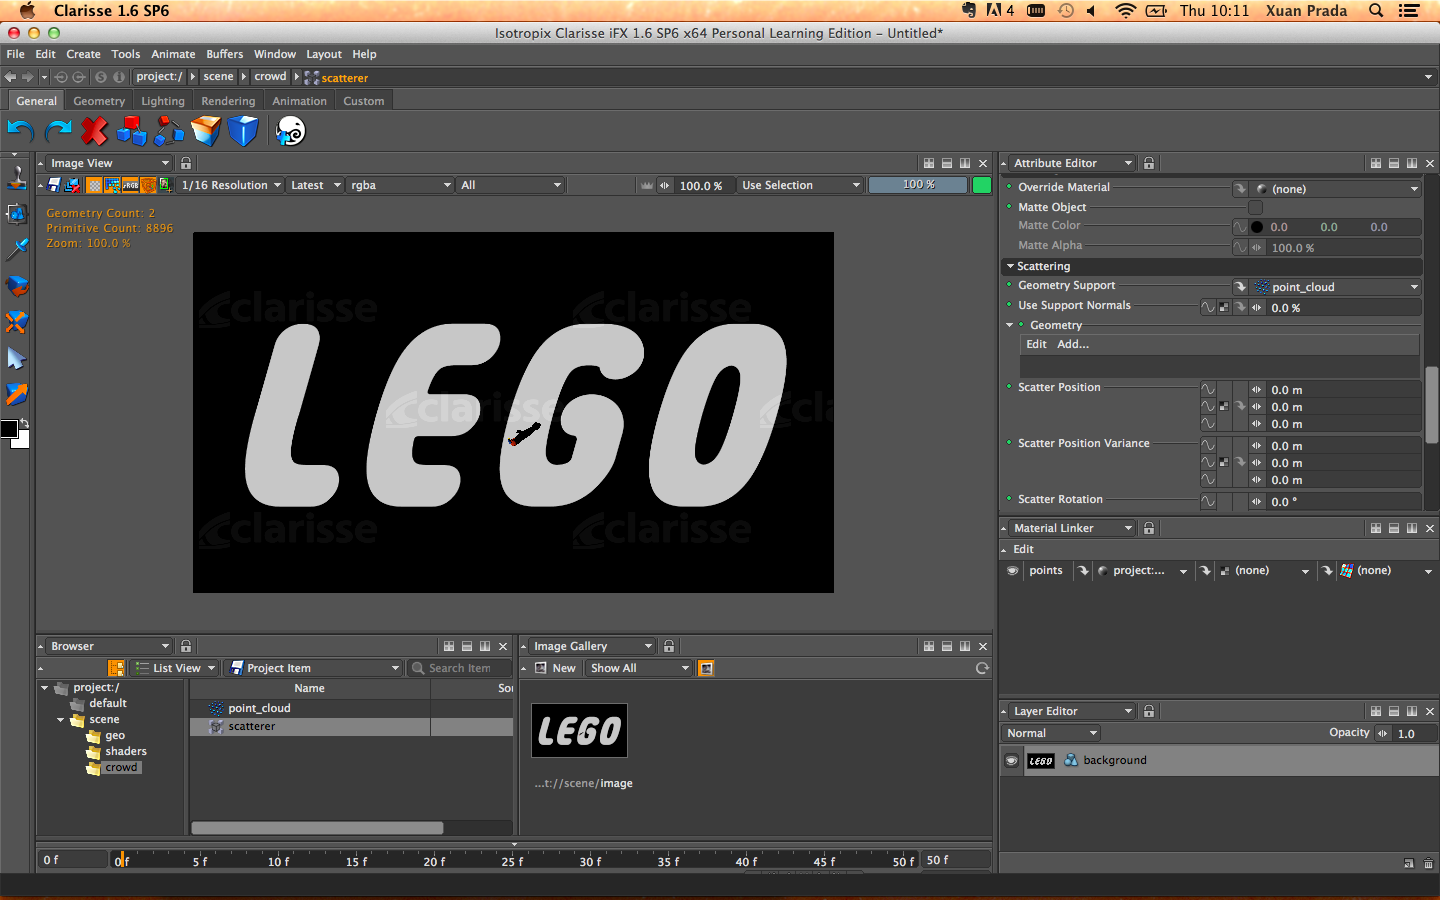Open the Matte Color swatch
1440x900 pixels.
tap(1257, 227)
